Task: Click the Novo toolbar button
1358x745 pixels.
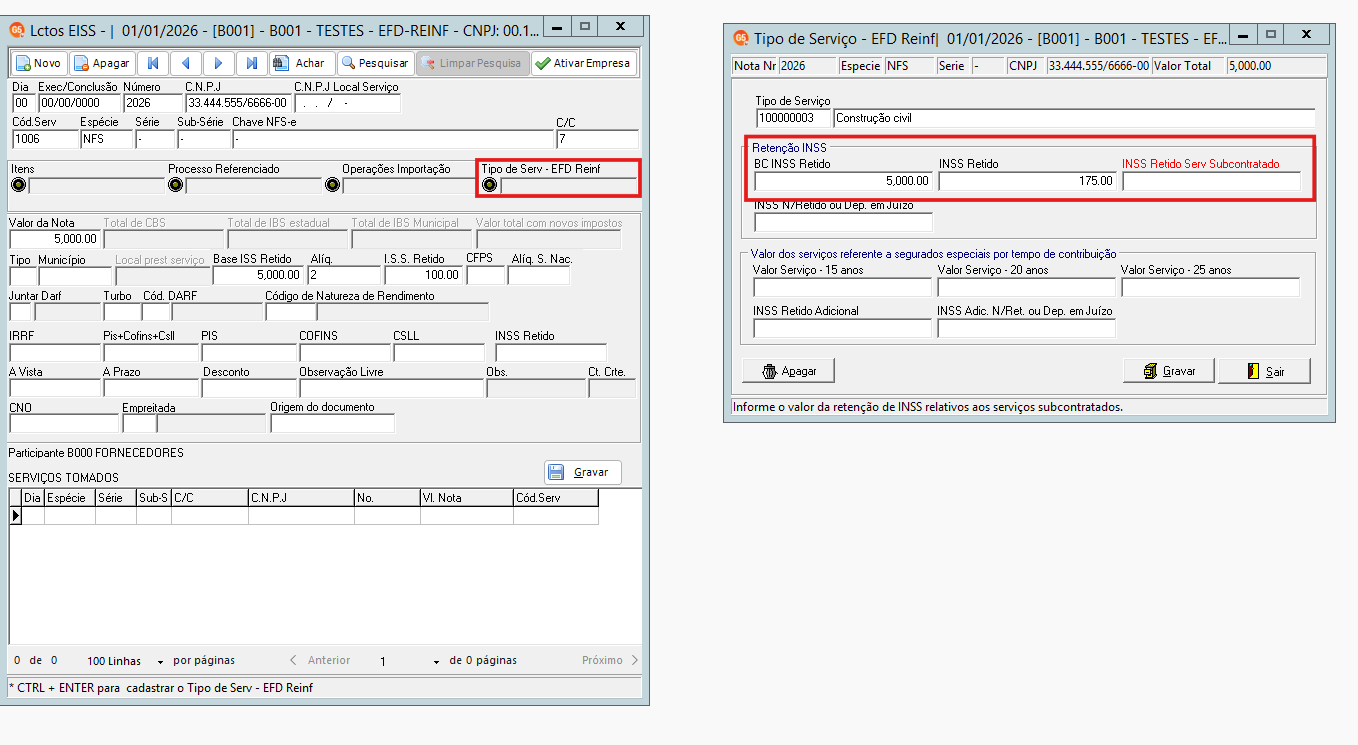Action: (39, 63)
